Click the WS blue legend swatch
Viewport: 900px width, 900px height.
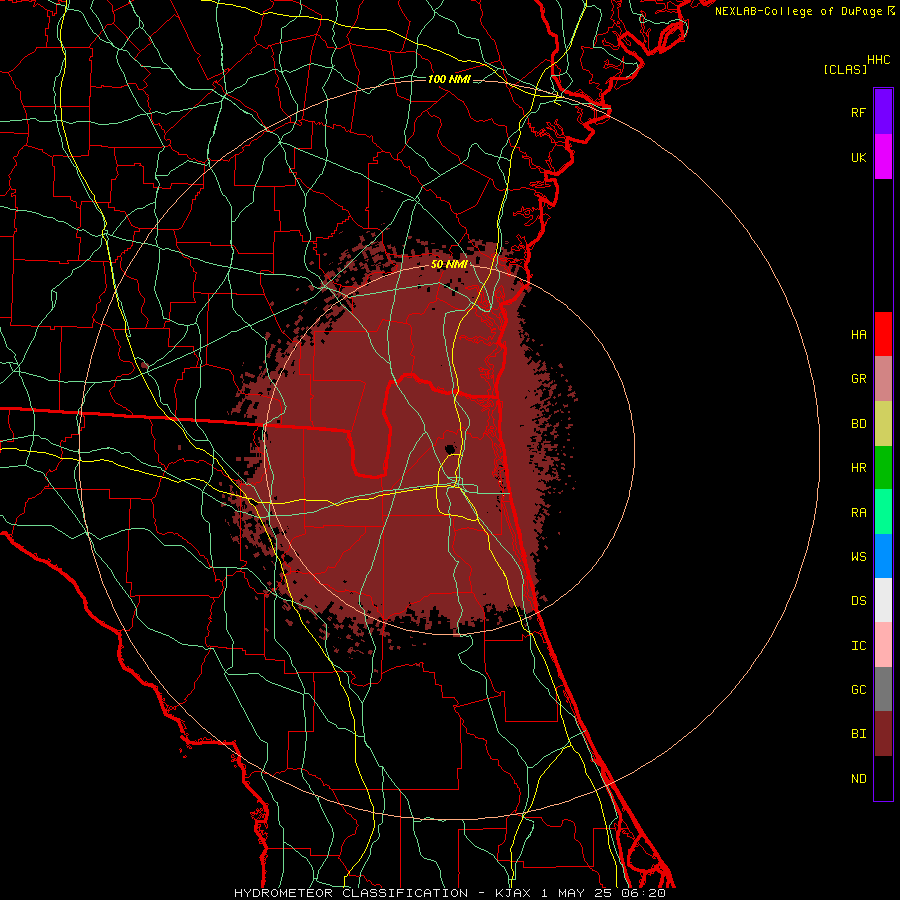[x=883, y=556]
